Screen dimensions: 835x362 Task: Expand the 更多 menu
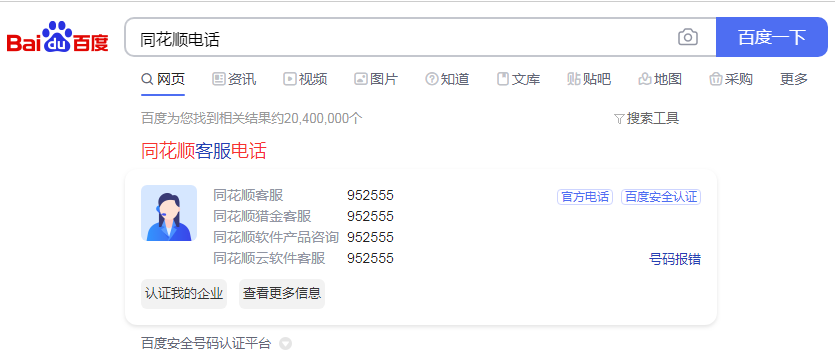click(x=794, y=79)
